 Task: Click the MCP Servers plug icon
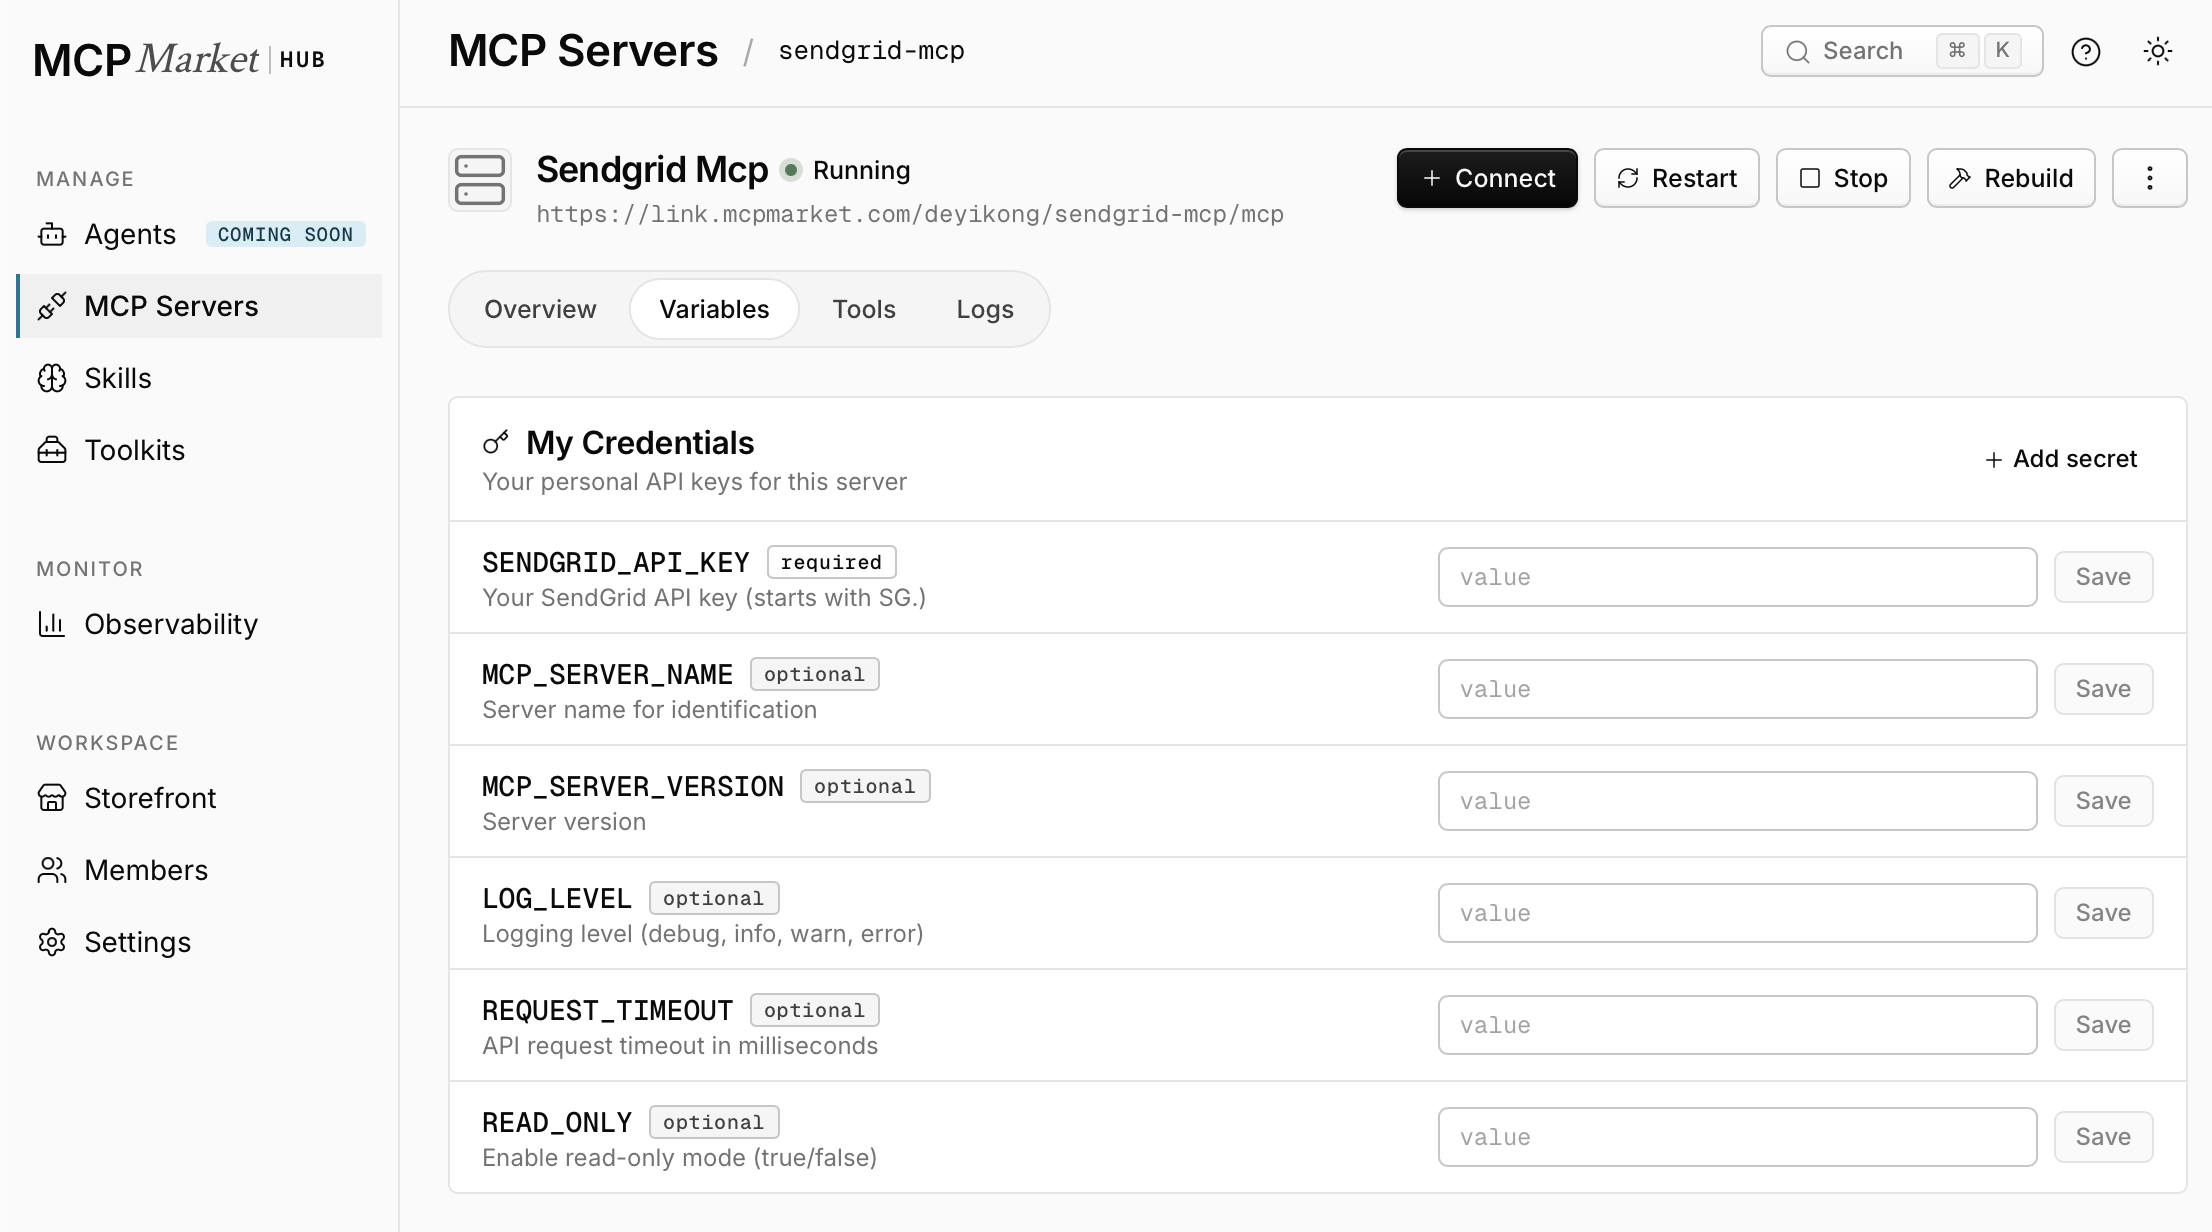tap(52, 306)
